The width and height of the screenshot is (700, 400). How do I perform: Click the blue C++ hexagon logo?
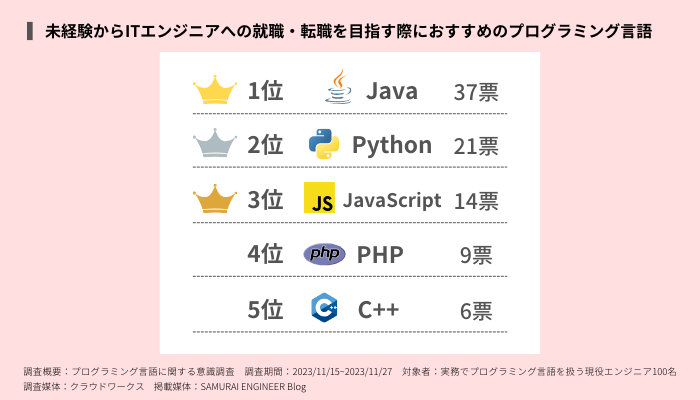click(x=325, y=308)
